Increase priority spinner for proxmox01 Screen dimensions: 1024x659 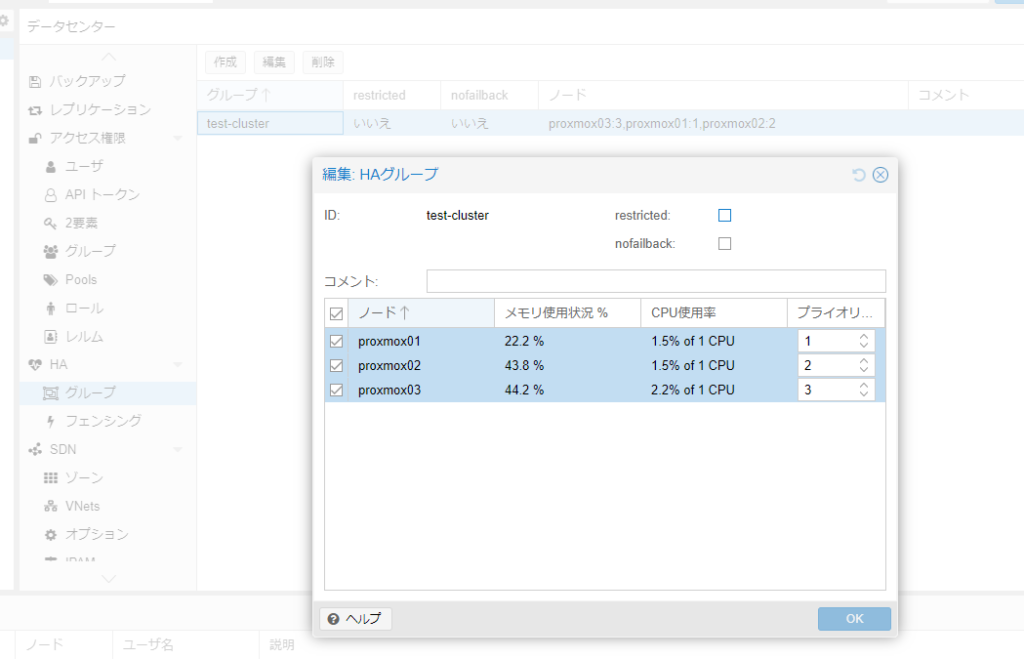coord(864,336)
